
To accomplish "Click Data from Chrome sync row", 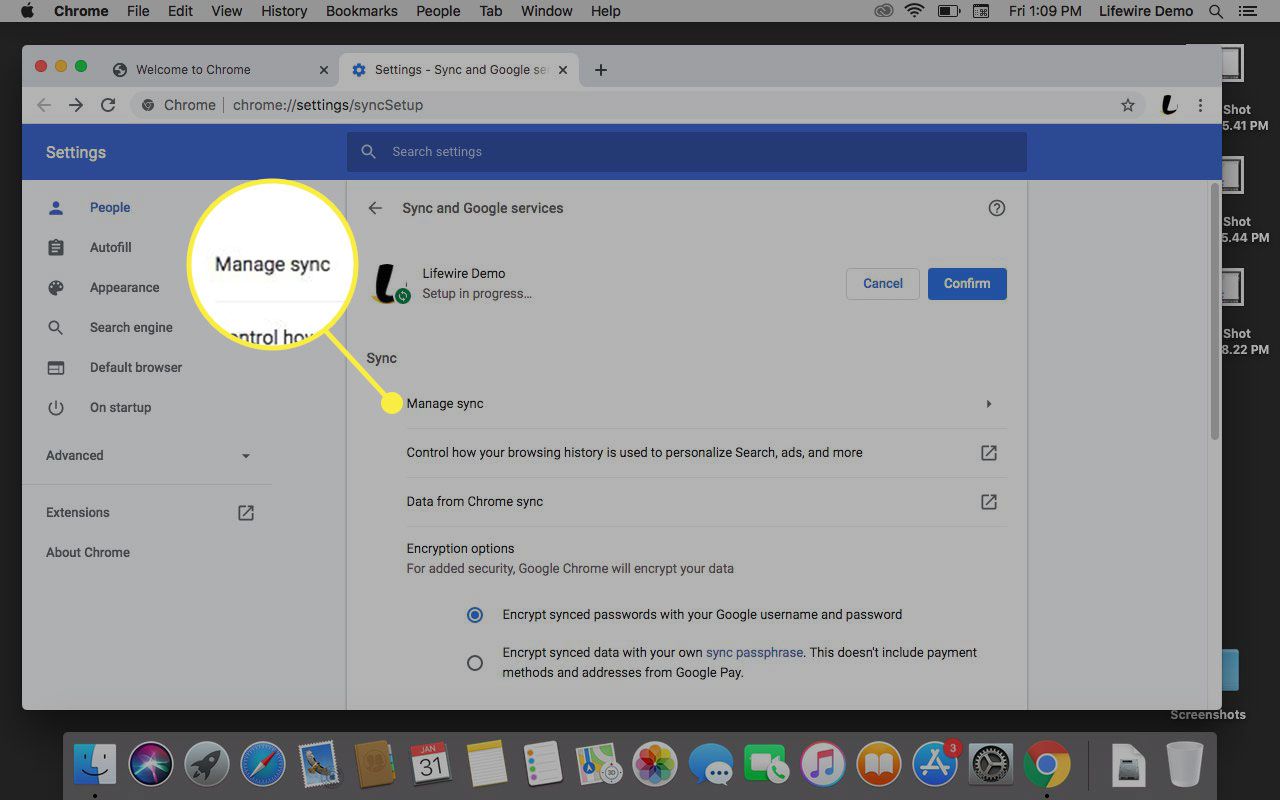I will [706, 502].
